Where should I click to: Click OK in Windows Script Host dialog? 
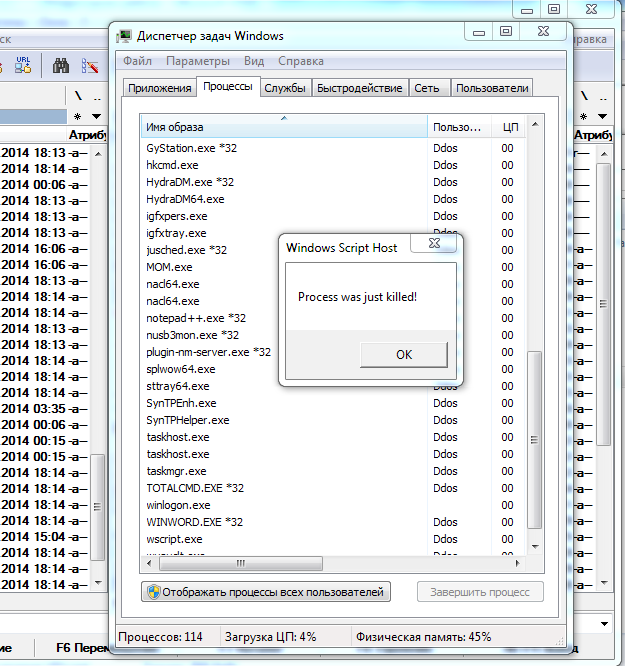point(404,354)
